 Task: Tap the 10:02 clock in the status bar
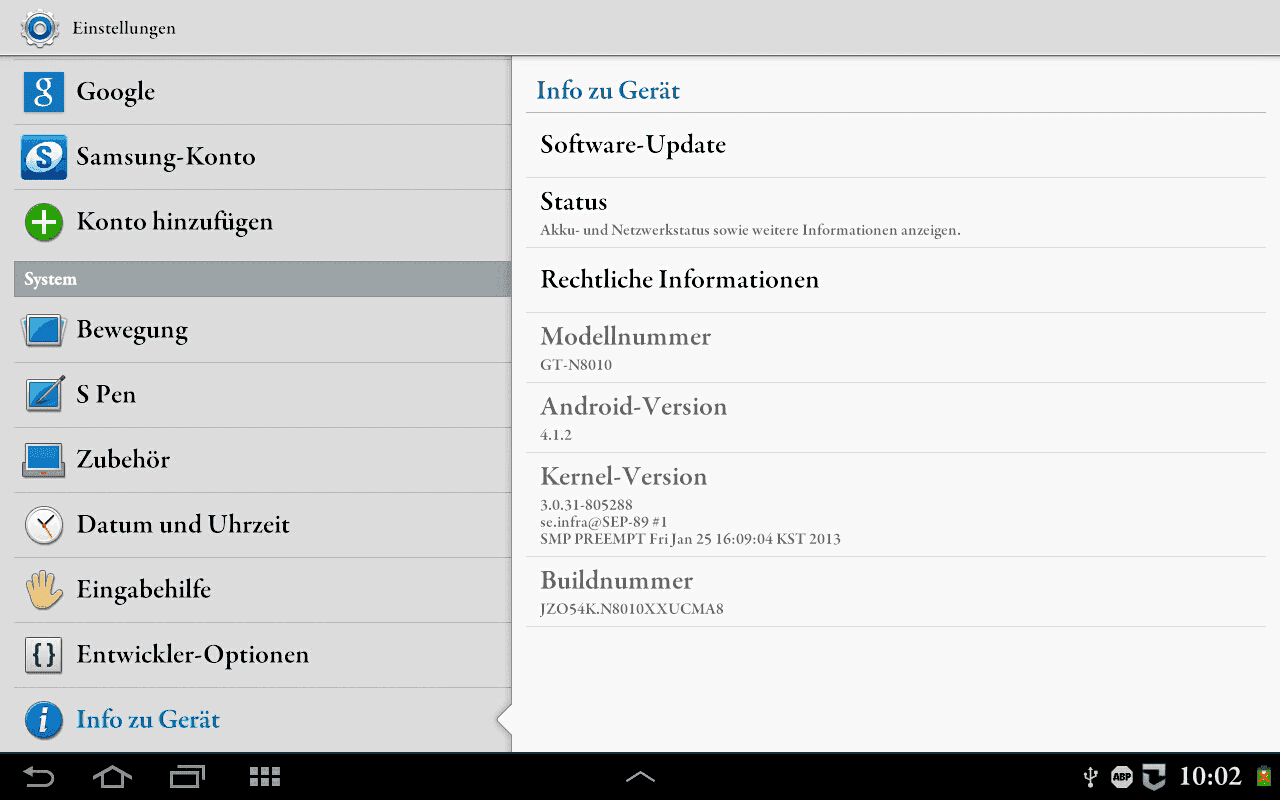pos(1210,777)
